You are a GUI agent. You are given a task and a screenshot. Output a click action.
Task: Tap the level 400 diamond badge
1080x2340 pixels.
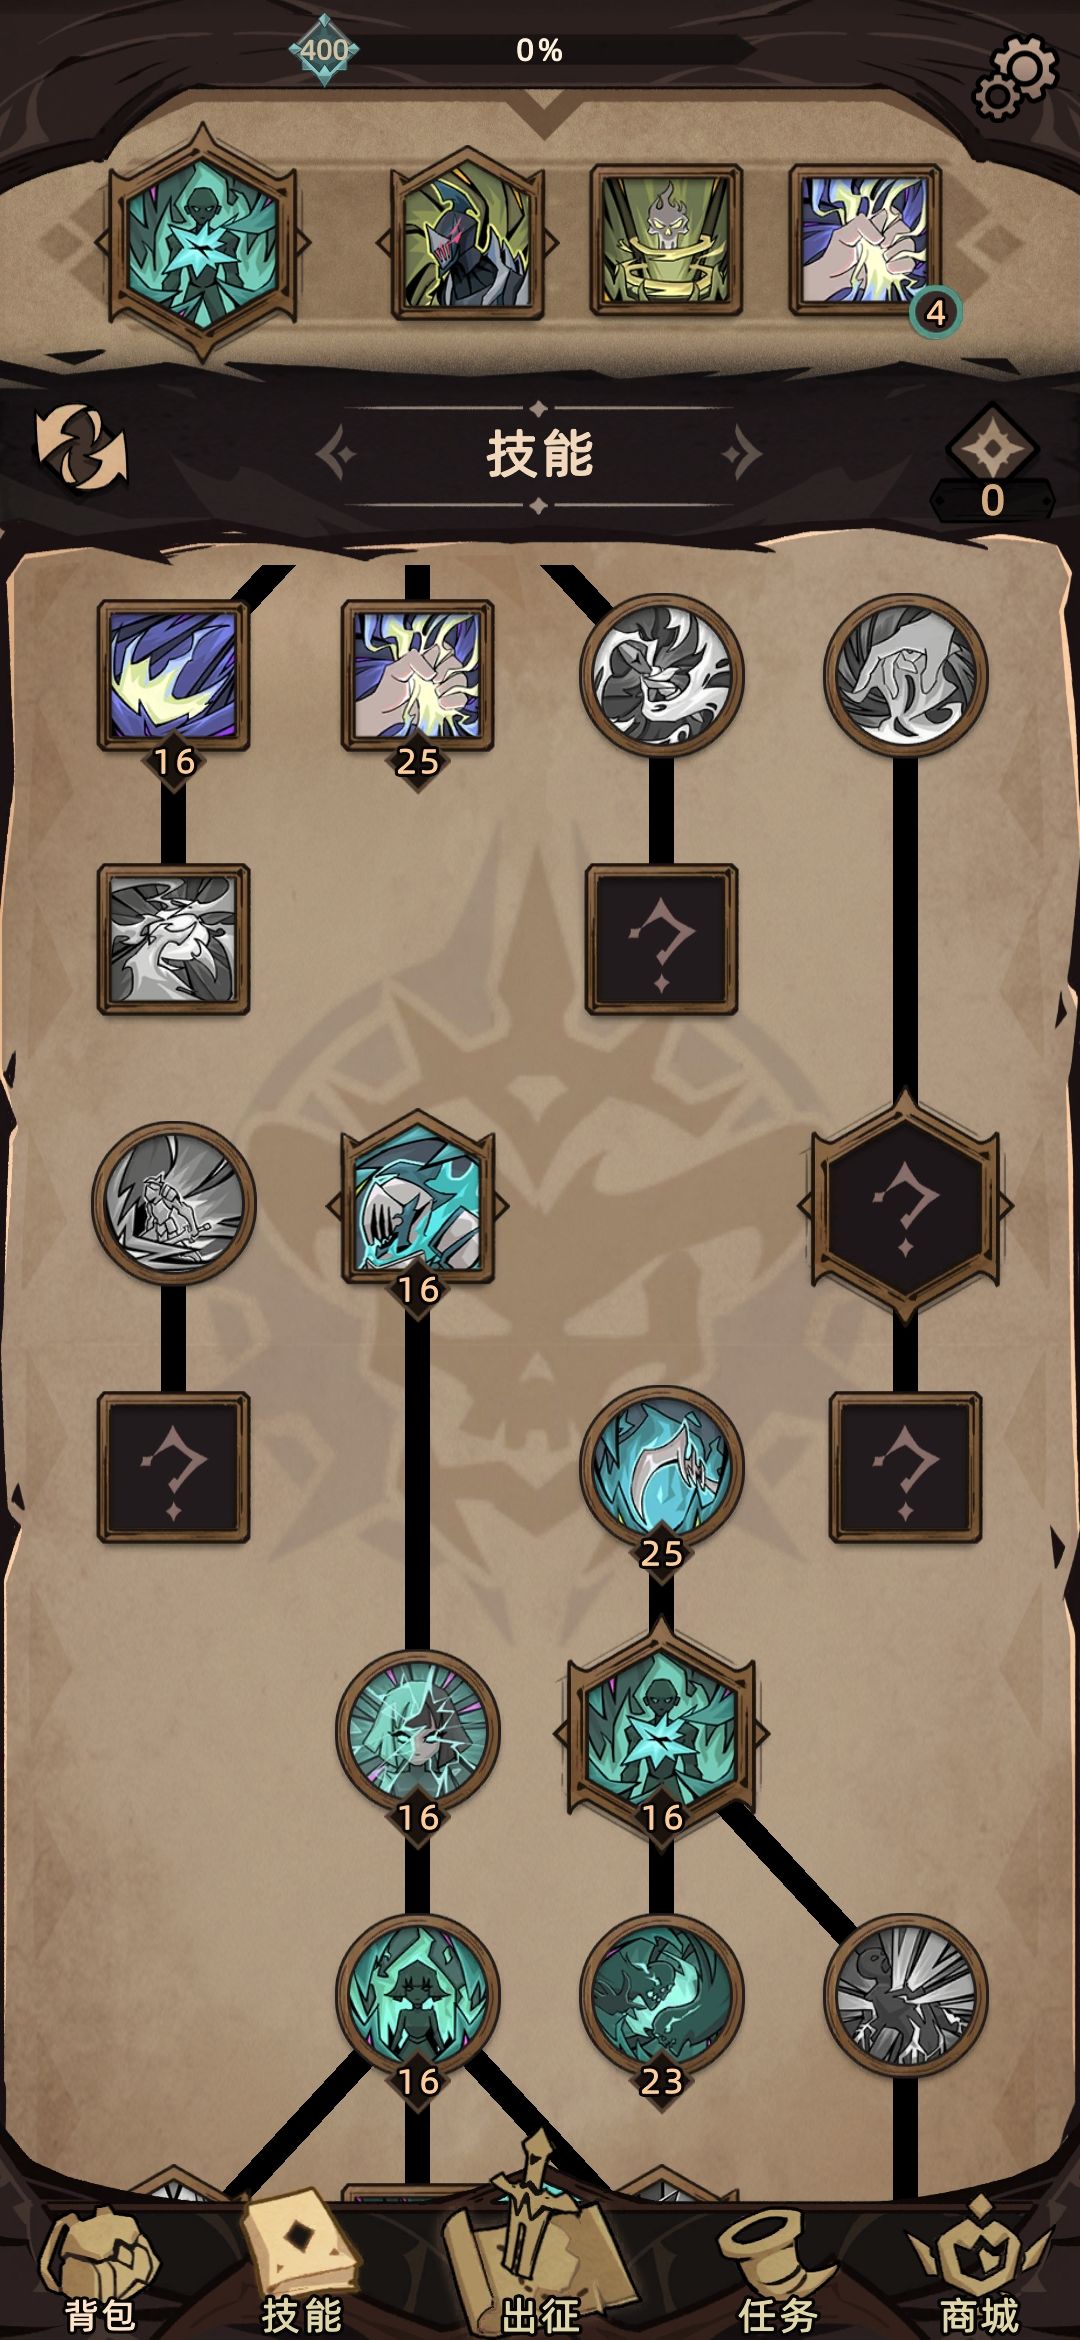324,50
